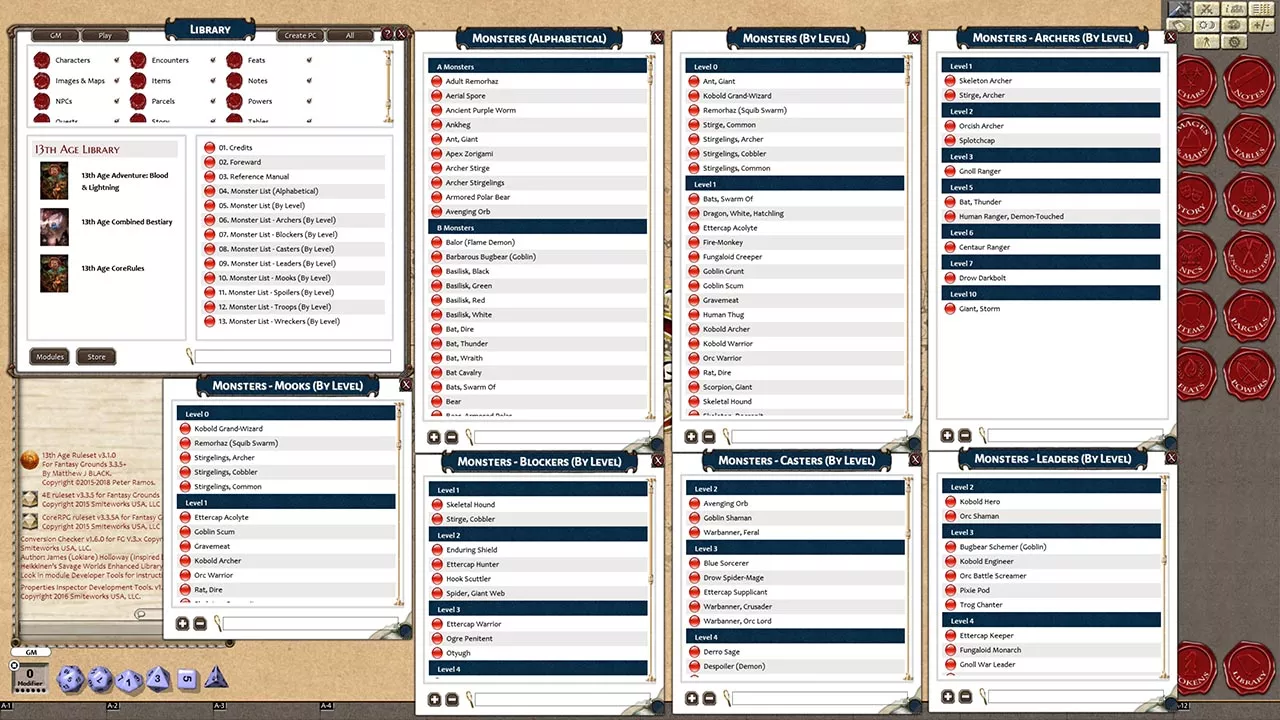Toggle the NPCs checkmark in Library
This screenshot has height=720, width=1280.
[117, 101]
